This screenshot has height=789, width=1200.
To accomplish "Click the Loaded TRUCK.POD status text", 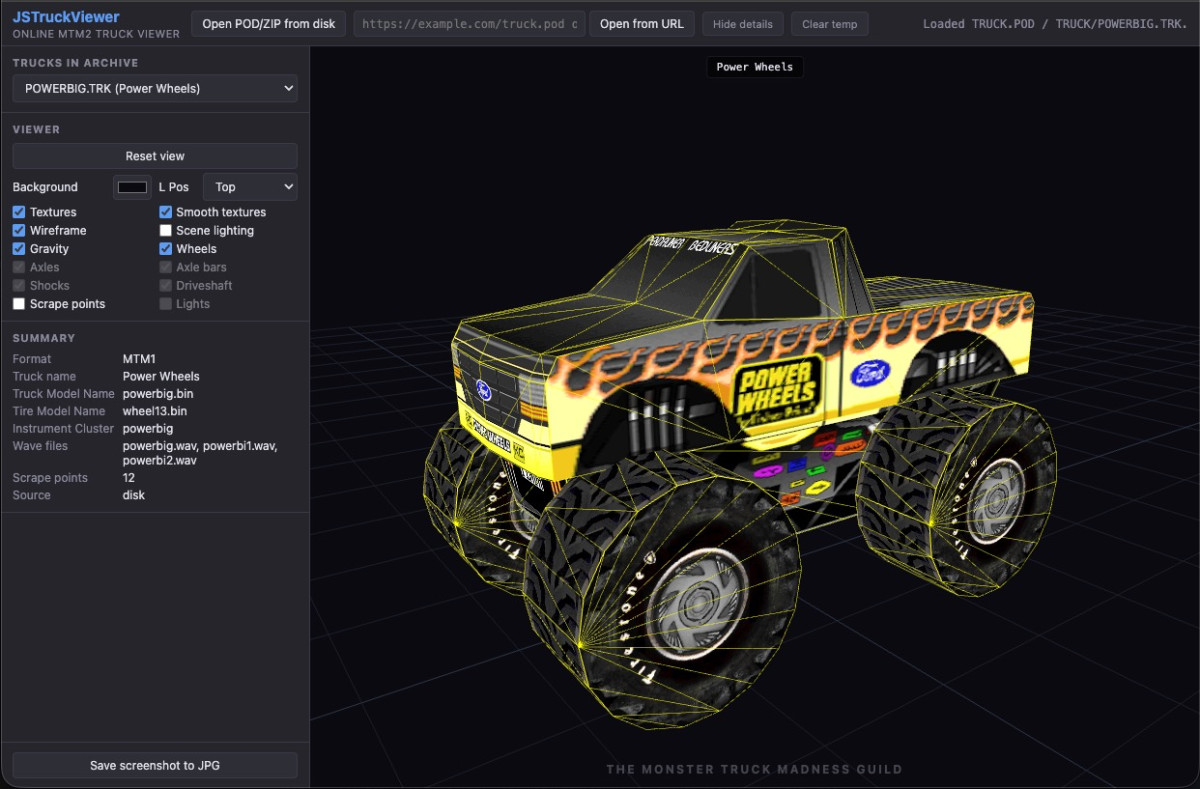I will tap(1056, 23).
